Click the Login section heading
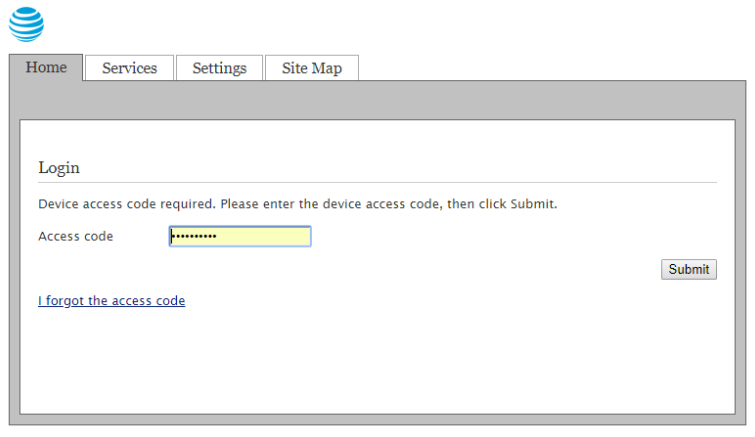This screenshot has height=437, width=755. click(59, 167)
